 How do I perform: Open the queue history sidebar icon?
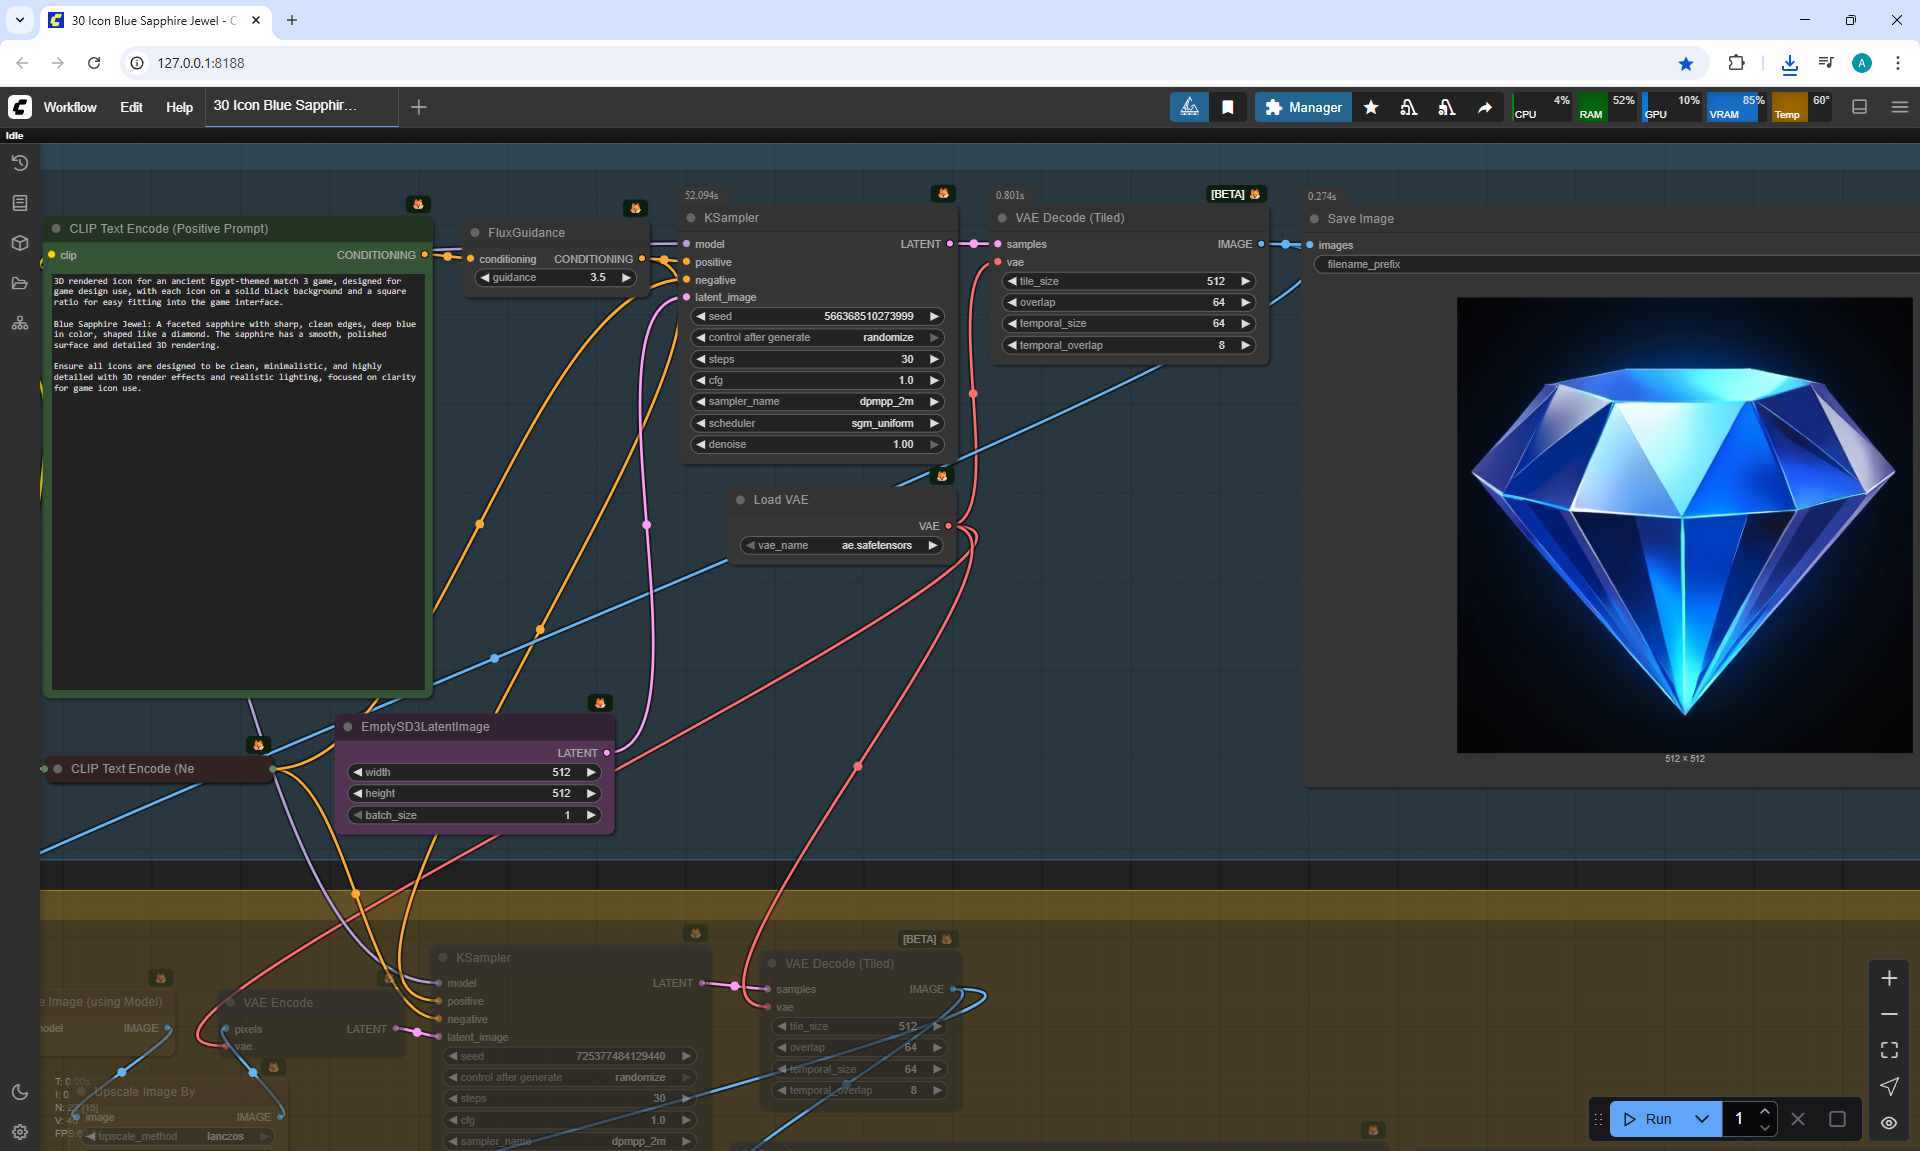click(19, 163)
